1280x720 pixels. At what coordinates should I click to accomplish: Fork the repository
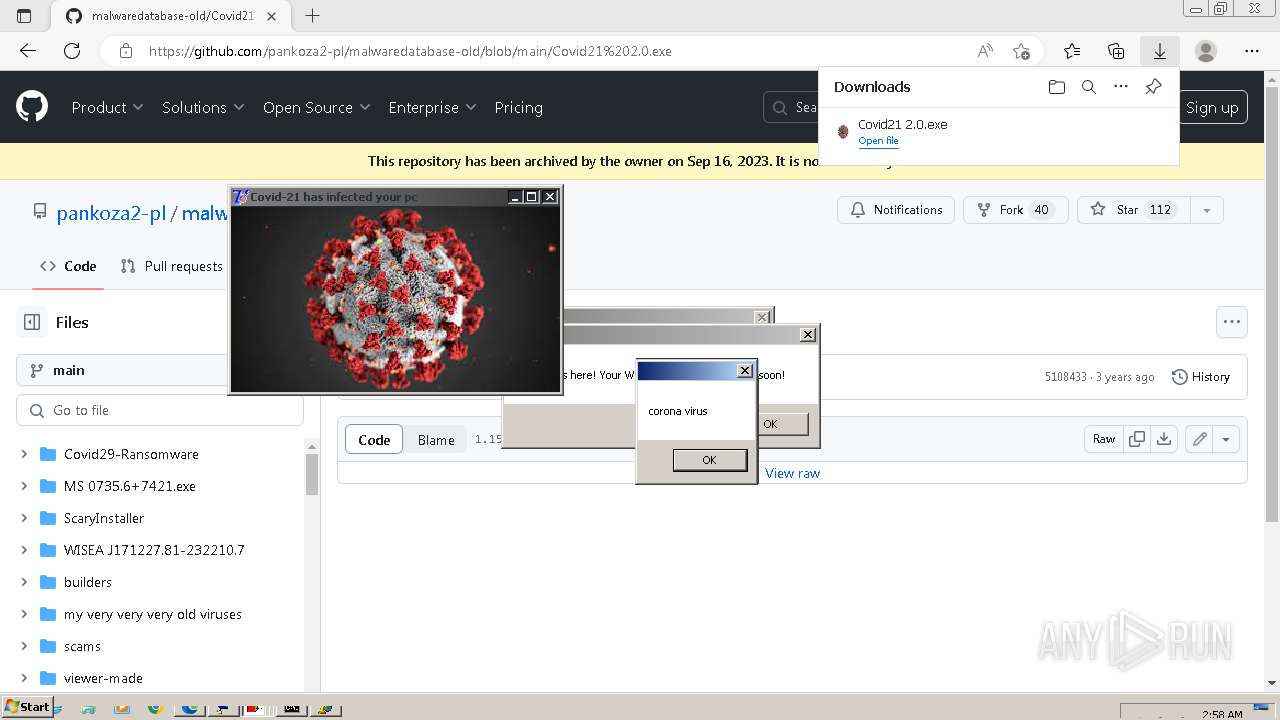coord(1015,210)
